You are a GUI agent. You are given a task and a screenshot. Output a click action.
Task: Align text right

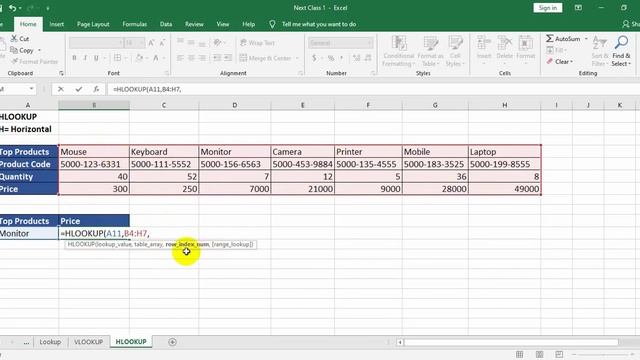(x=202, y=58)
